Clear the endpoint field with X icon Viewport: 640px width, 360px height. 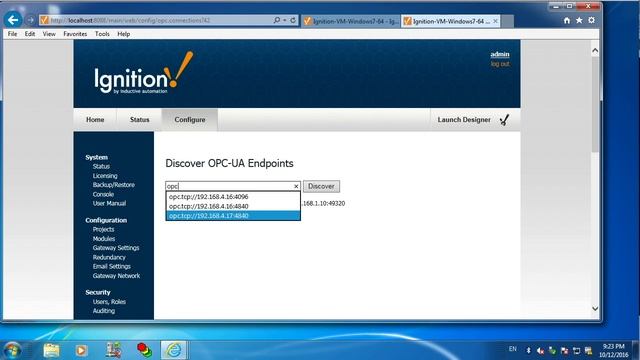pos(296,186)
